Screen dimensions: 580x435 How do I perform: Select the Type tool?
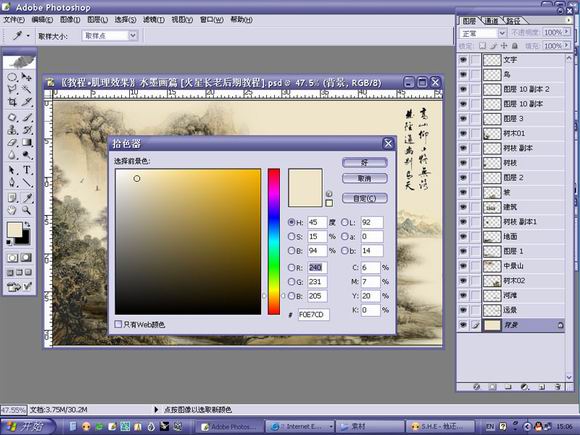pos(26,170)
